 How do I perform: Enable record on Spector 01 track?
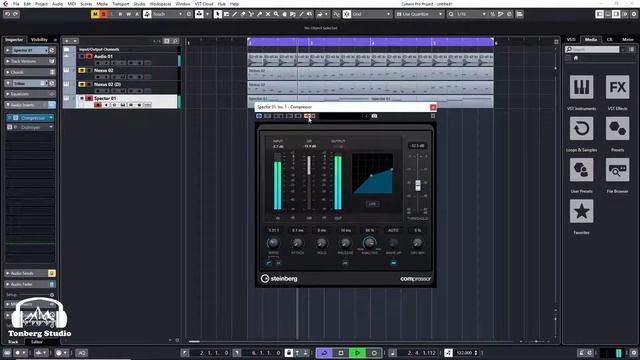[x=98, y=105]
